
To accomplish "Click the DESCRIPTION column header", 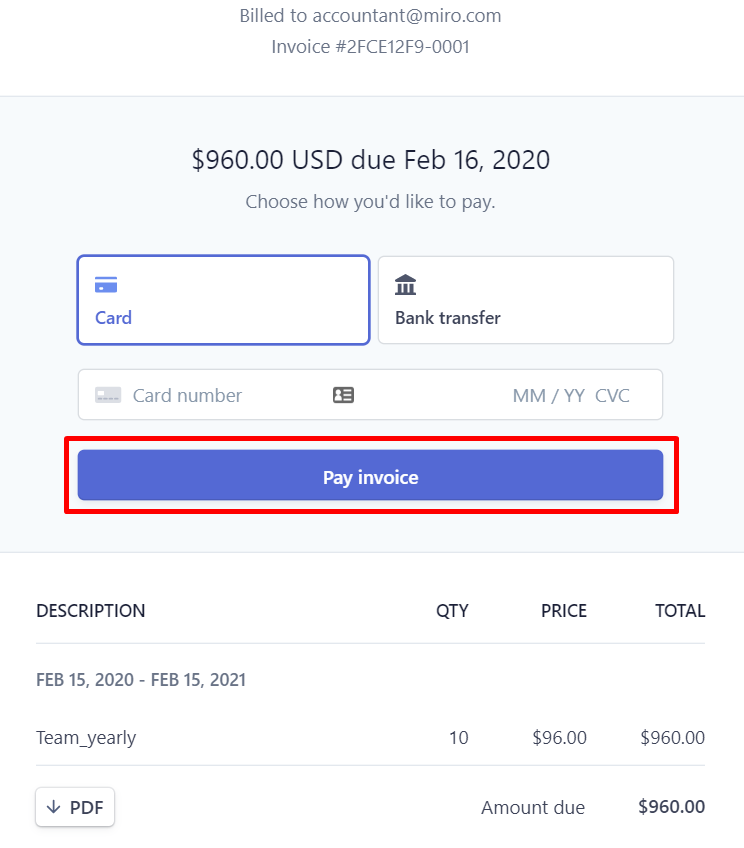I will [x=91, y=611].
